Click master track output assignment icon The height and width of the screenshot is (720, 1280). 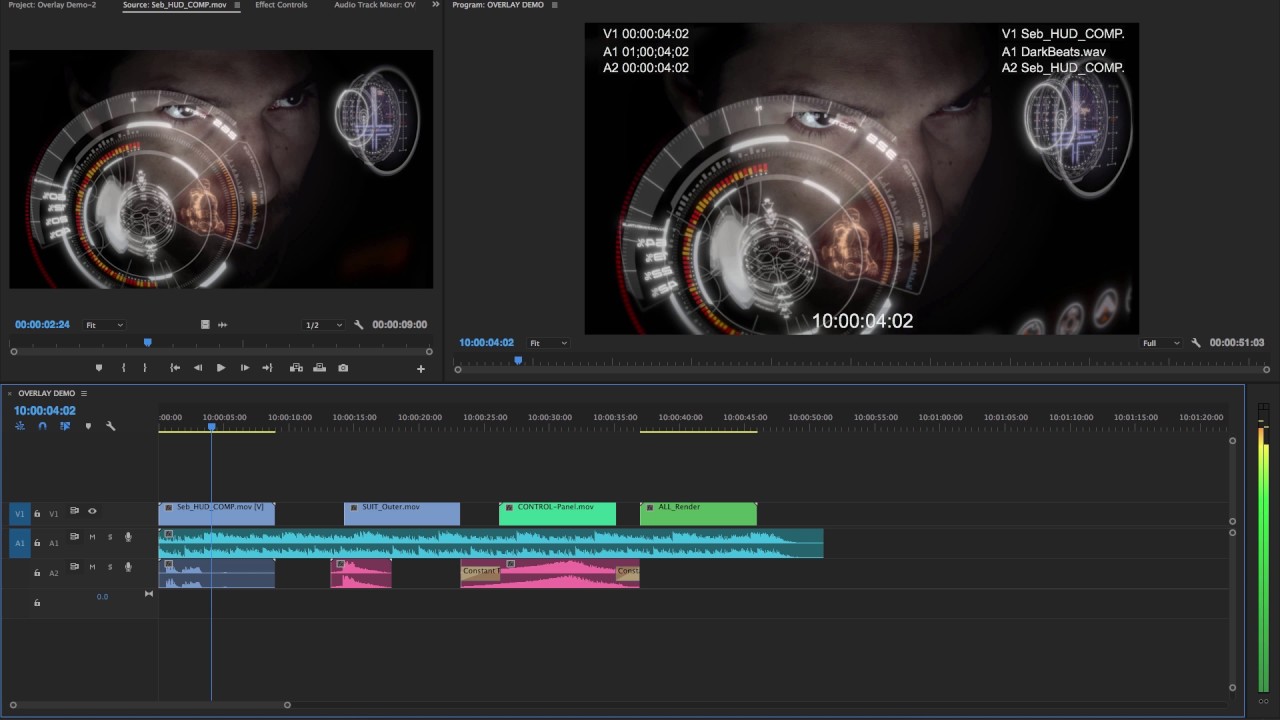point(149,594)
